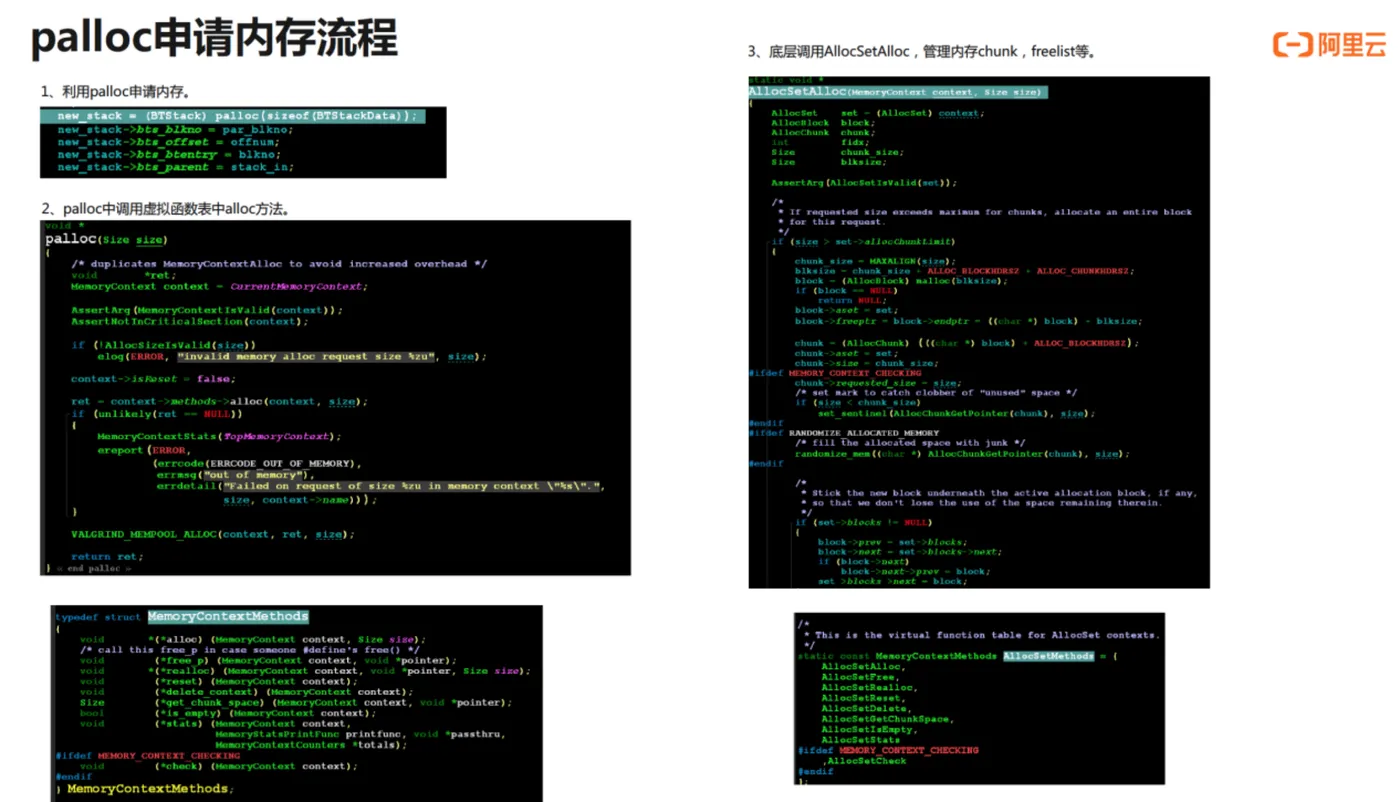Click the "(*delete_context)" function pointer line
Viewport: 1400px width, 802px height.
pos(246,692)
